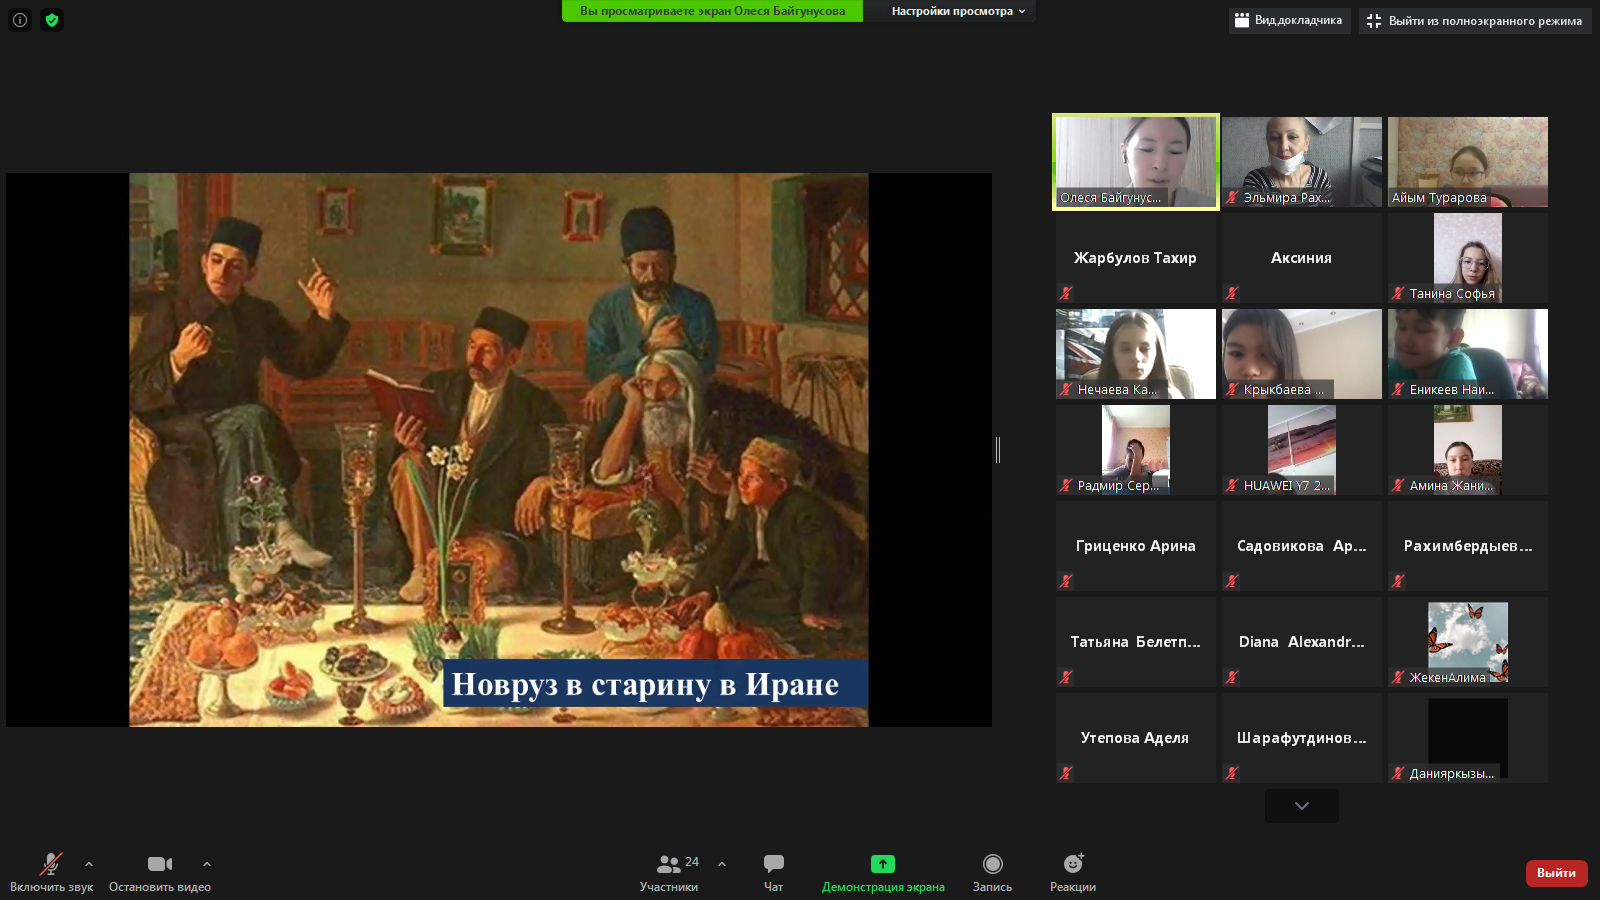This screenshot has height=900, width=1600.
Task: Select Олеся Байгунусова video thumbnail
Action: (1136, 162)
